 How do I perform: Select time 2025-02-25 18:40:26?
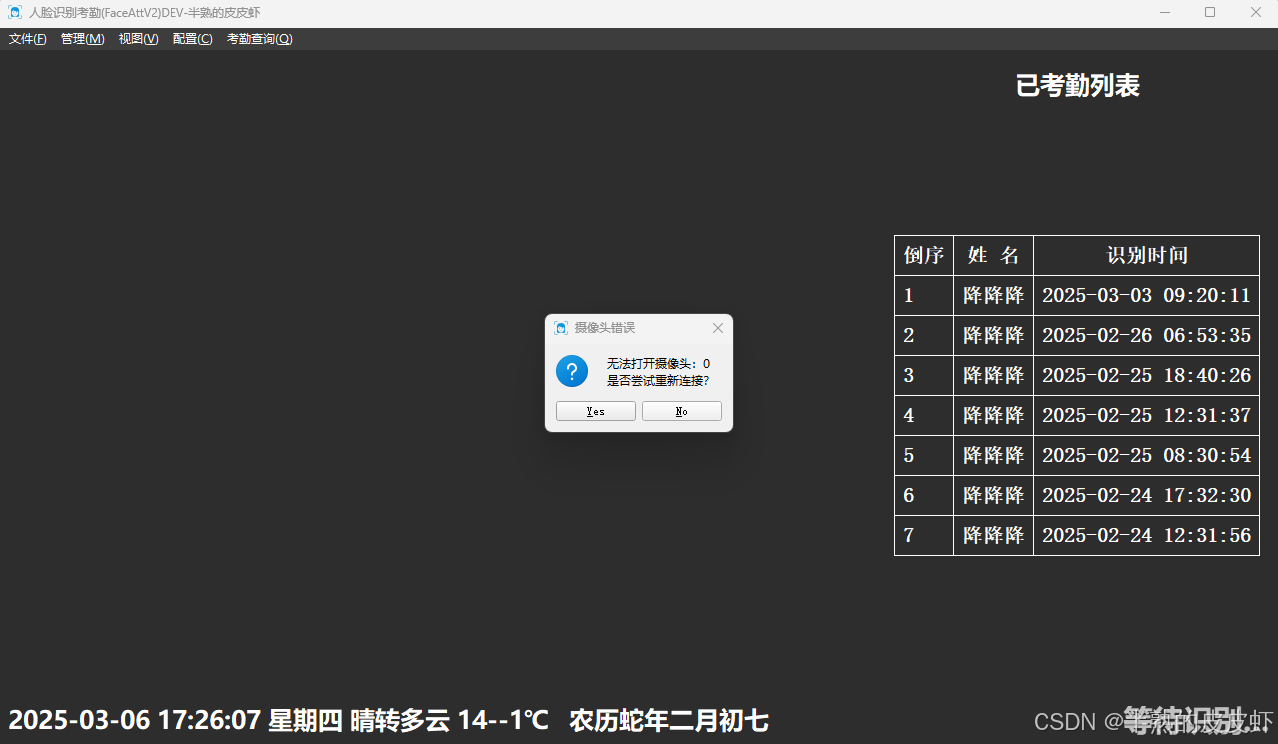coord(1146,375)
